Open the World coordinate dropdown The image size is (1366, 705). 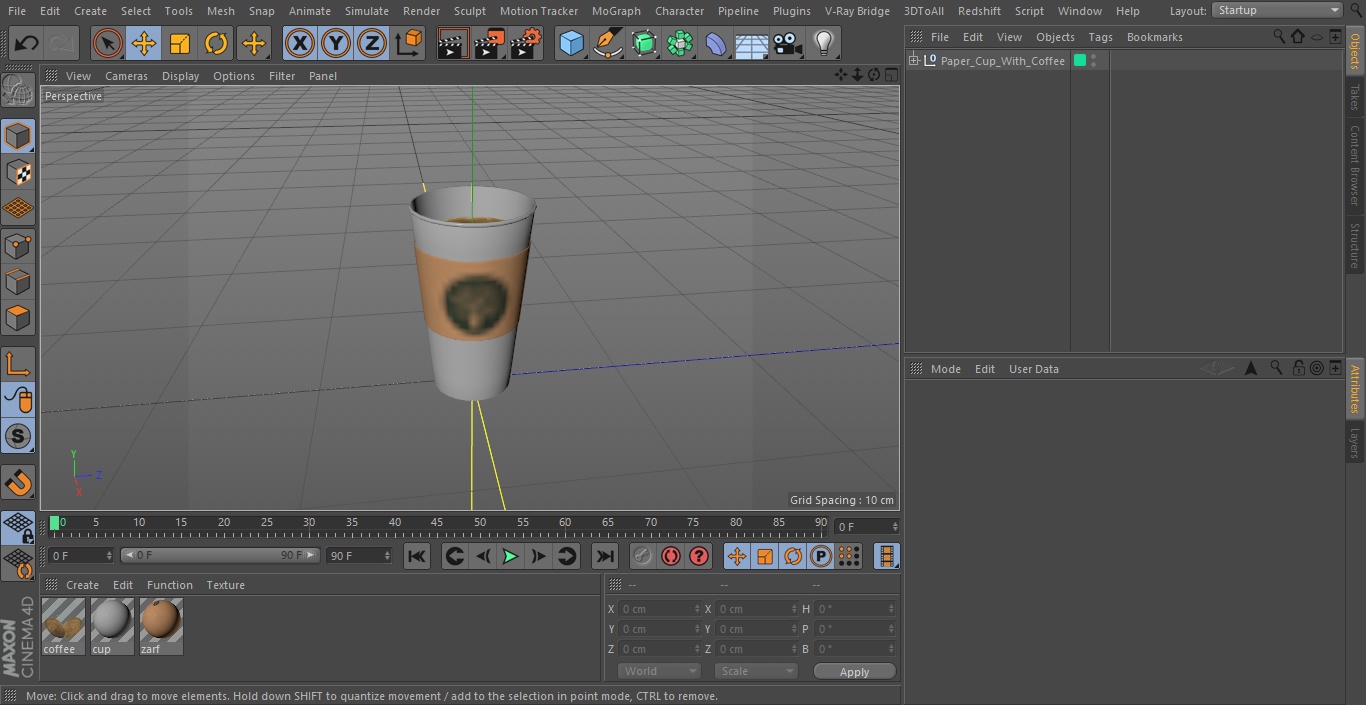659,671
